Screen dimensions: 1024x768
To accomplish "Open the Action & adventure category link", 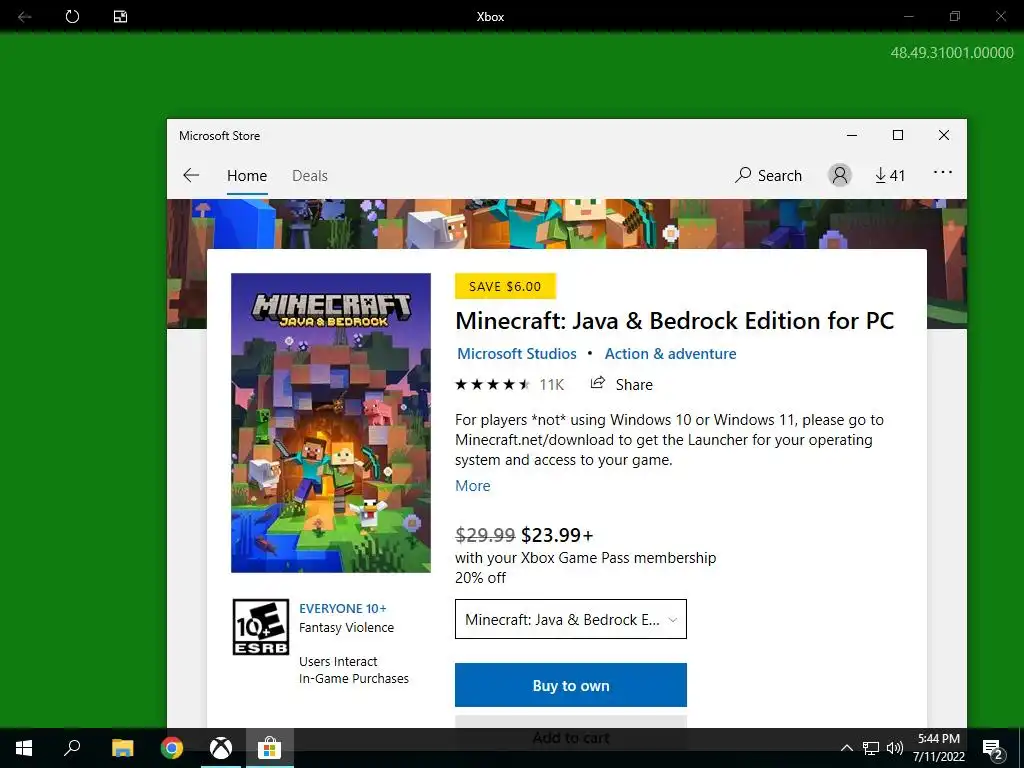I will click(x=670, y=353).
